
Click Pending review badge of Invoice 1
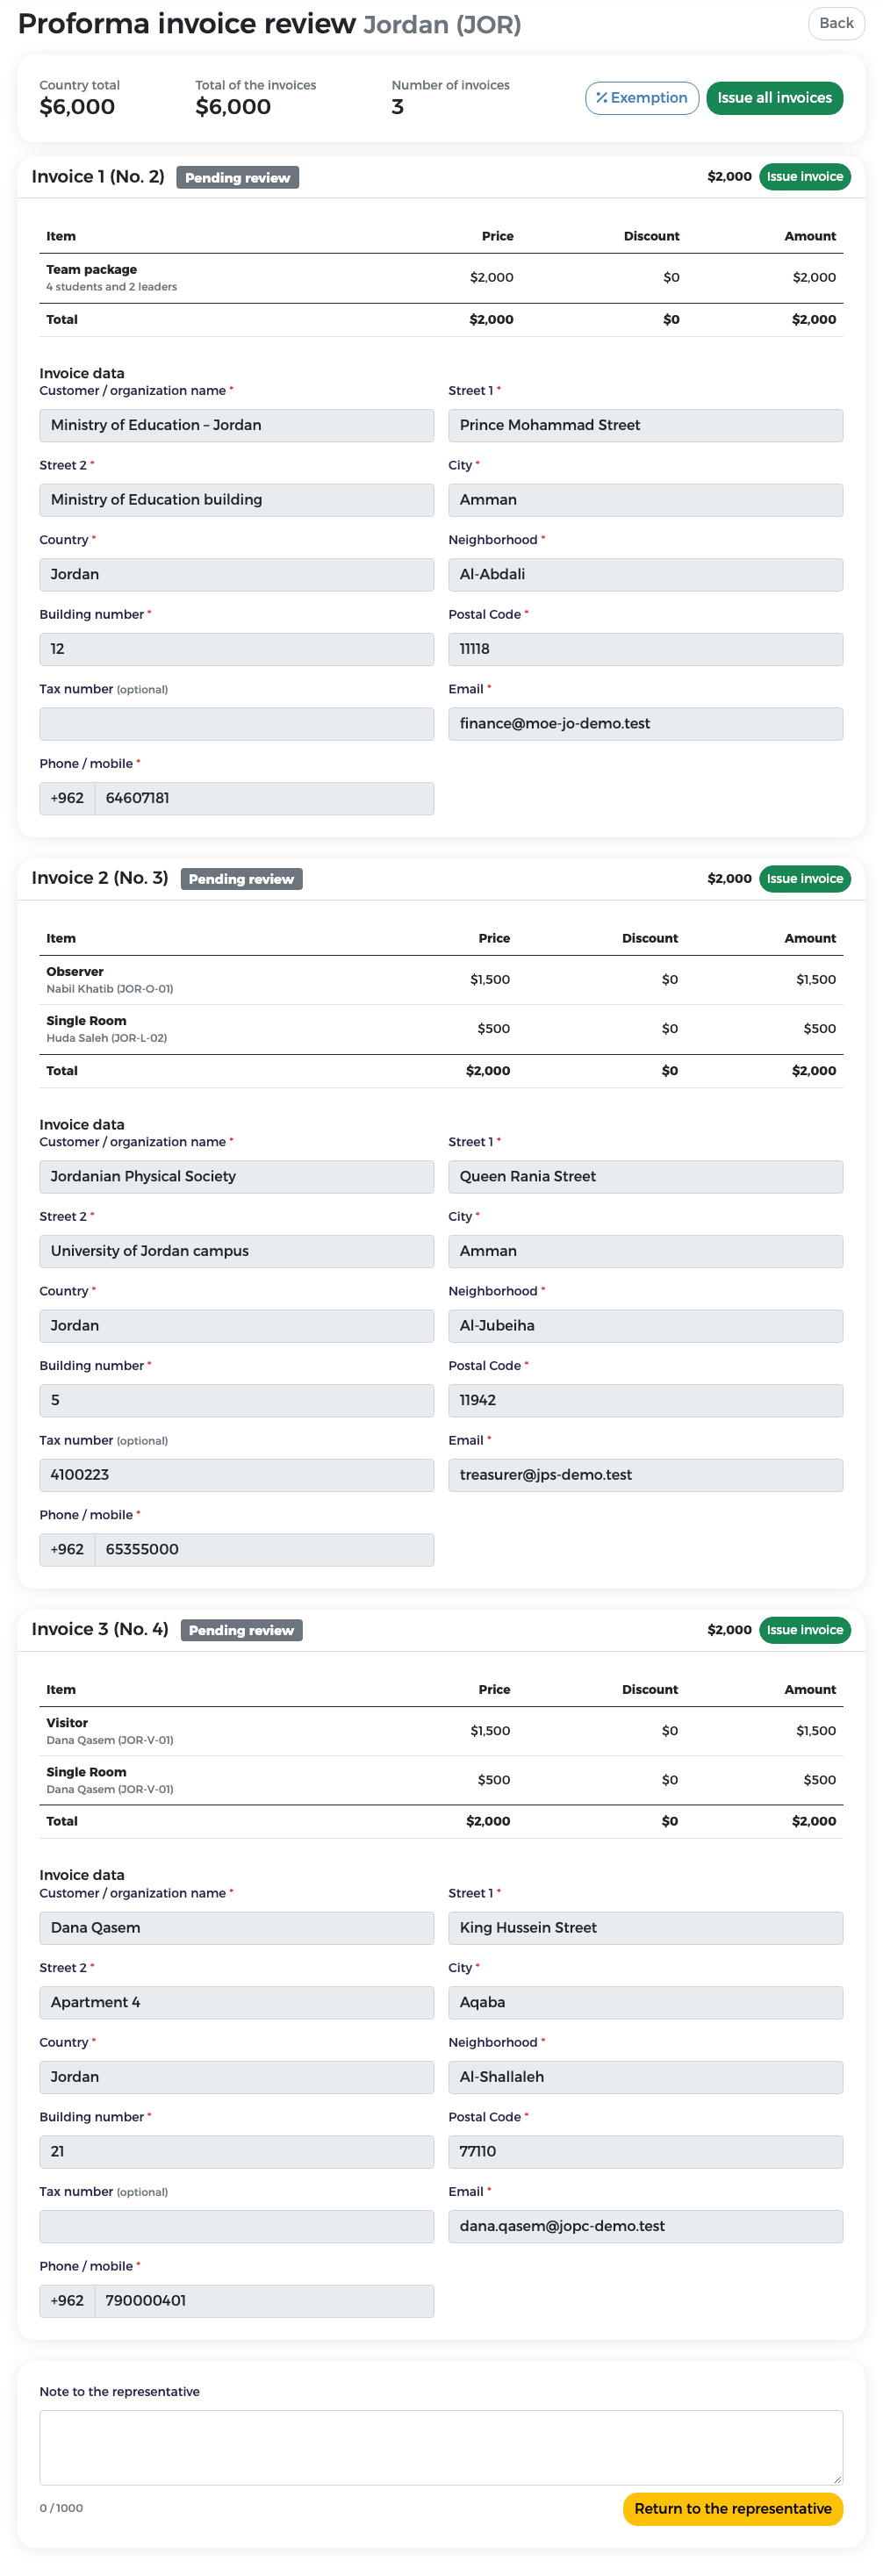238,178
